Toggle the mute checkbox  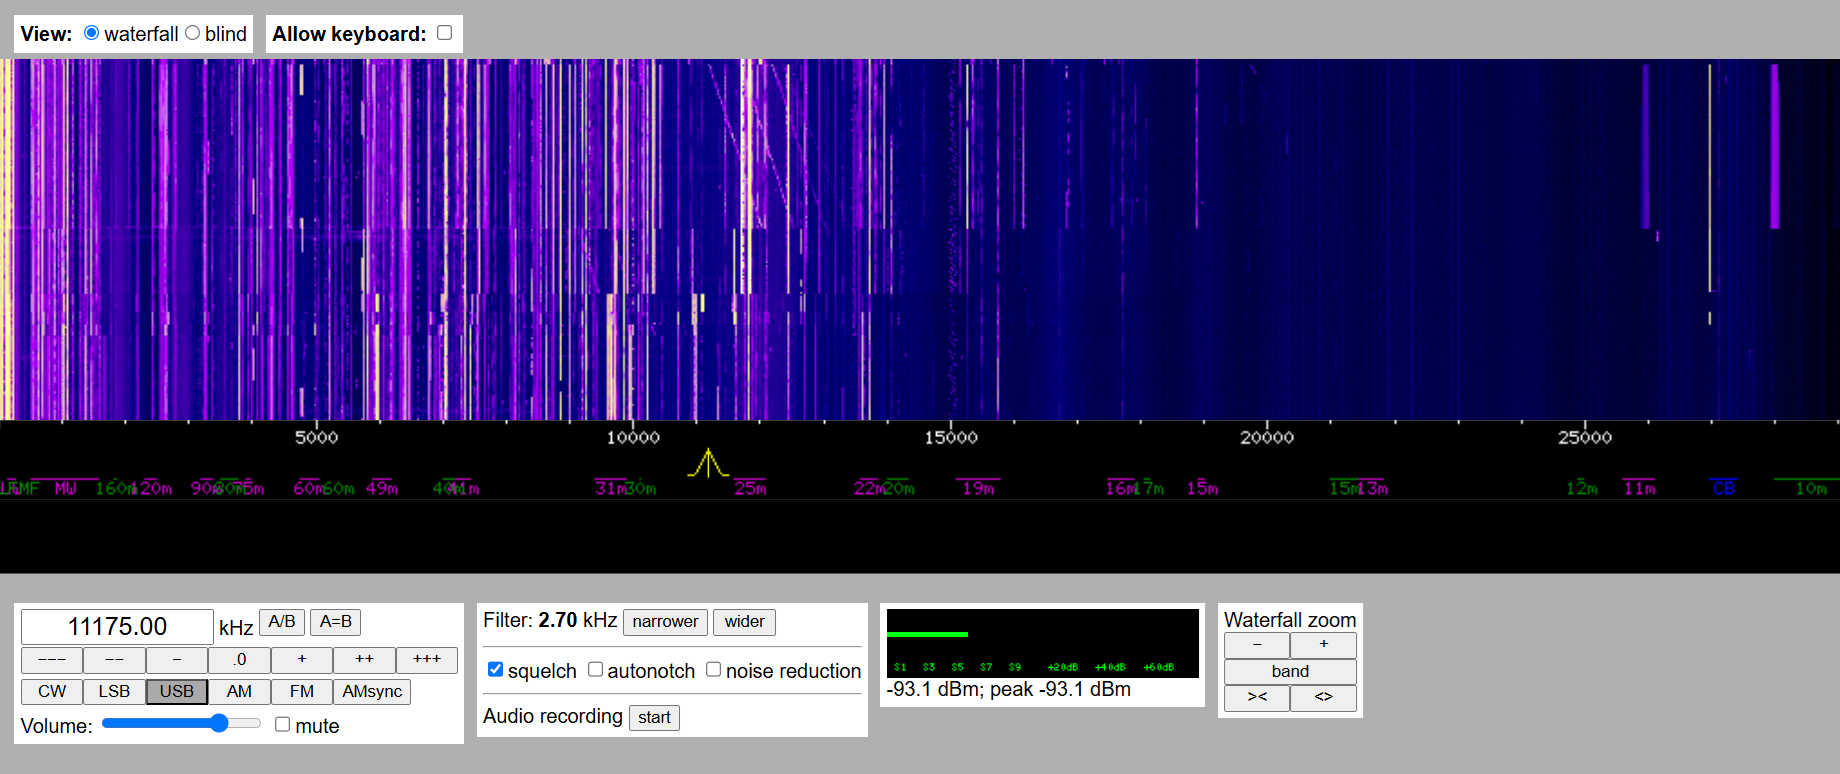click(x=283, y=724)
